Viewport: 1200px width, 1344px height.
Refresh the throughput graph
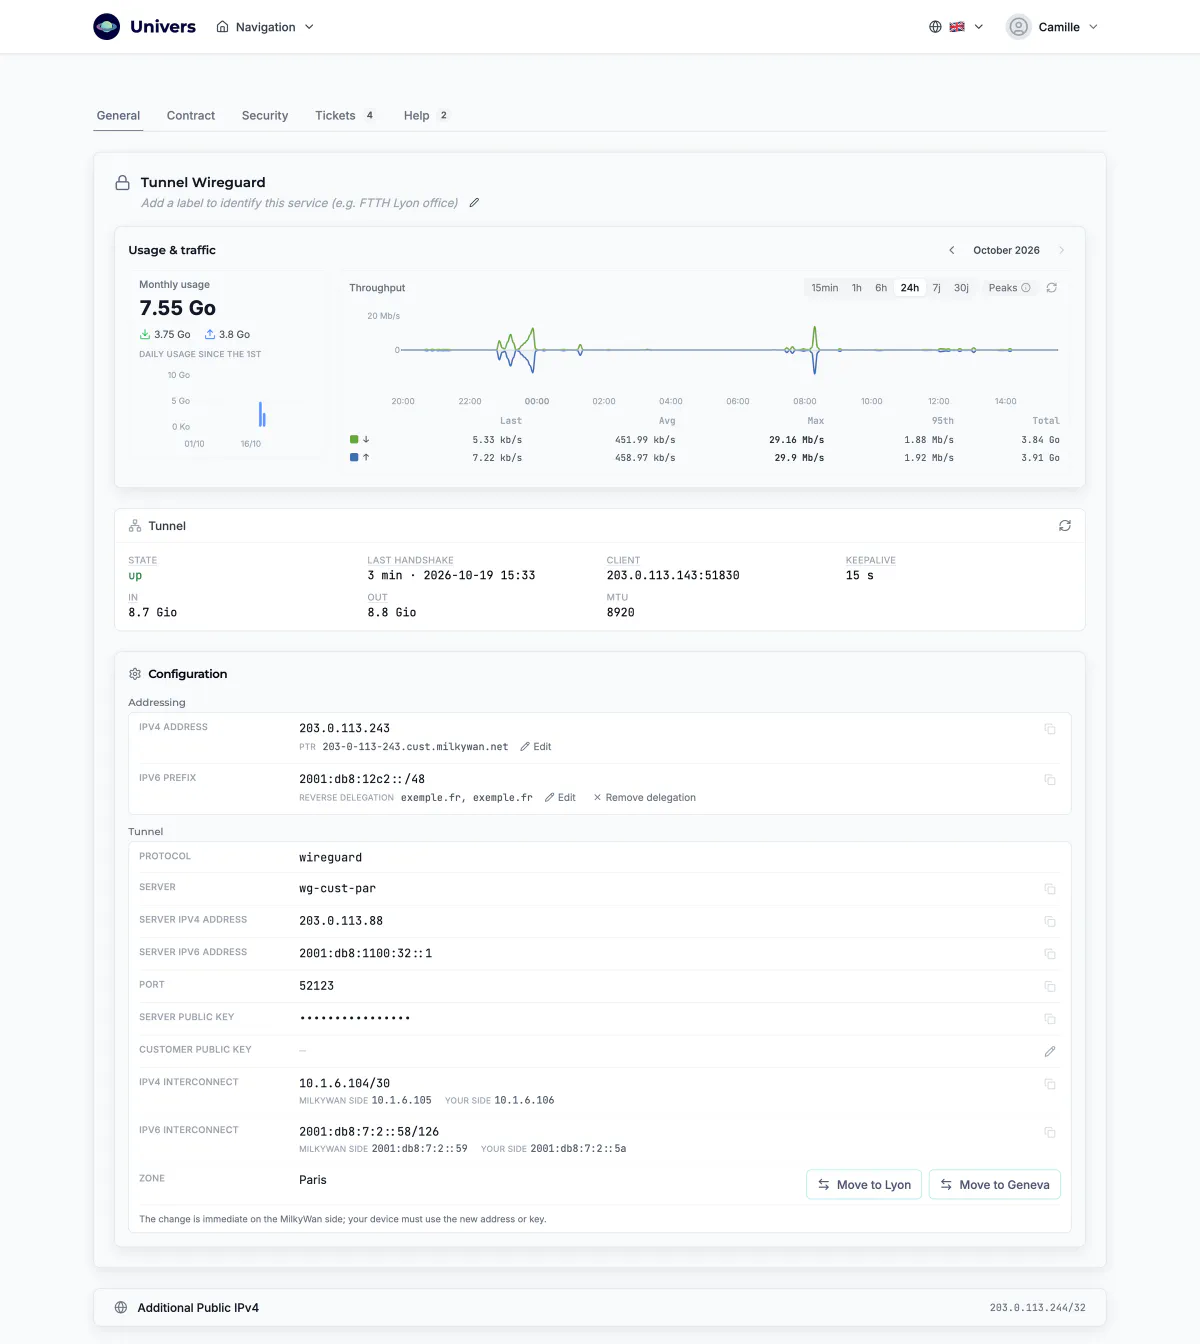click(1052, 288)
